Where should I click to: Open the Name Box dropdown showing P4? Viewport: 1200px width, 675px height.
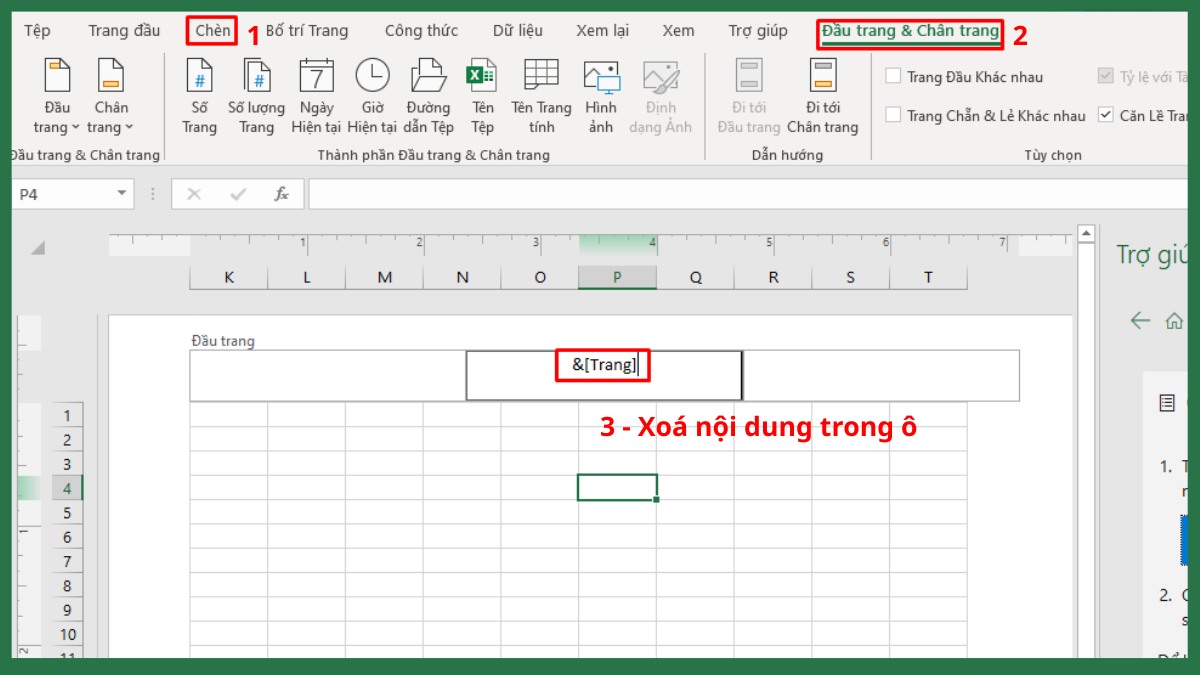tap(124, 193)
